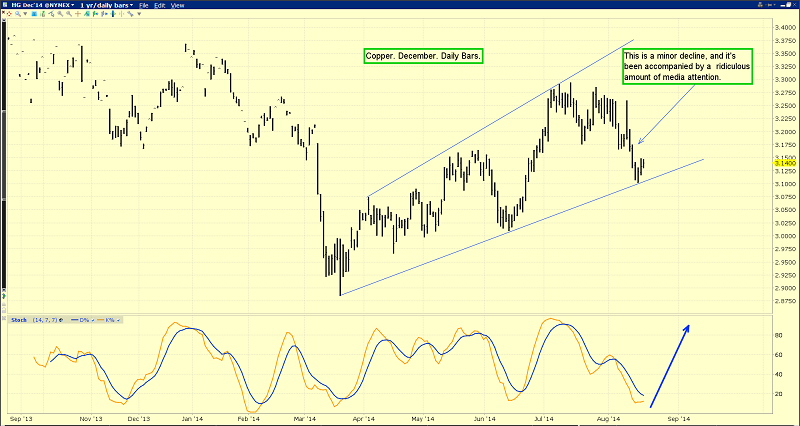Open the Edit menu

pos(160,6)
